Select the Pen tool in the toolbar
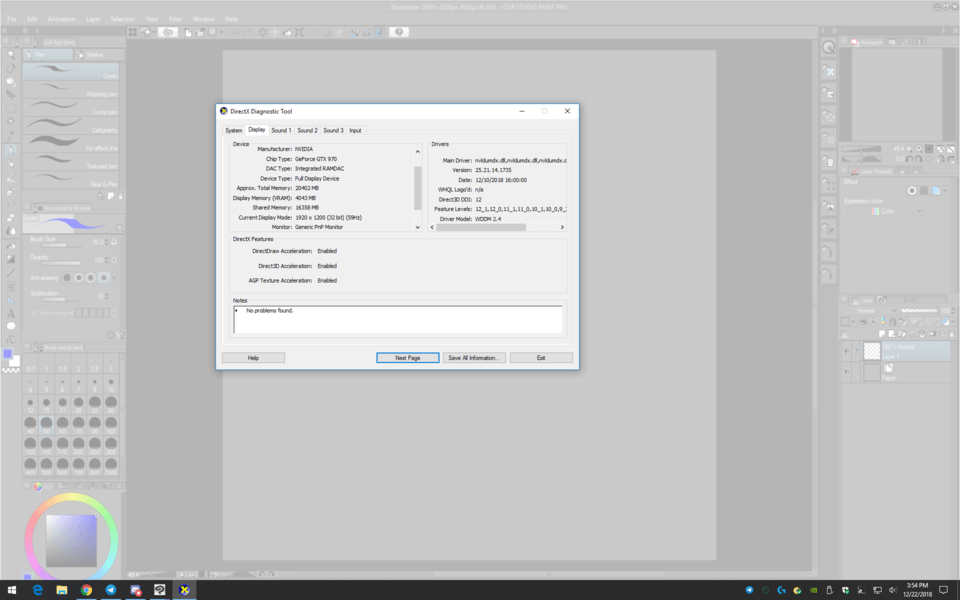The width and height of the screenshot is (960, 600). coord(10,149)
